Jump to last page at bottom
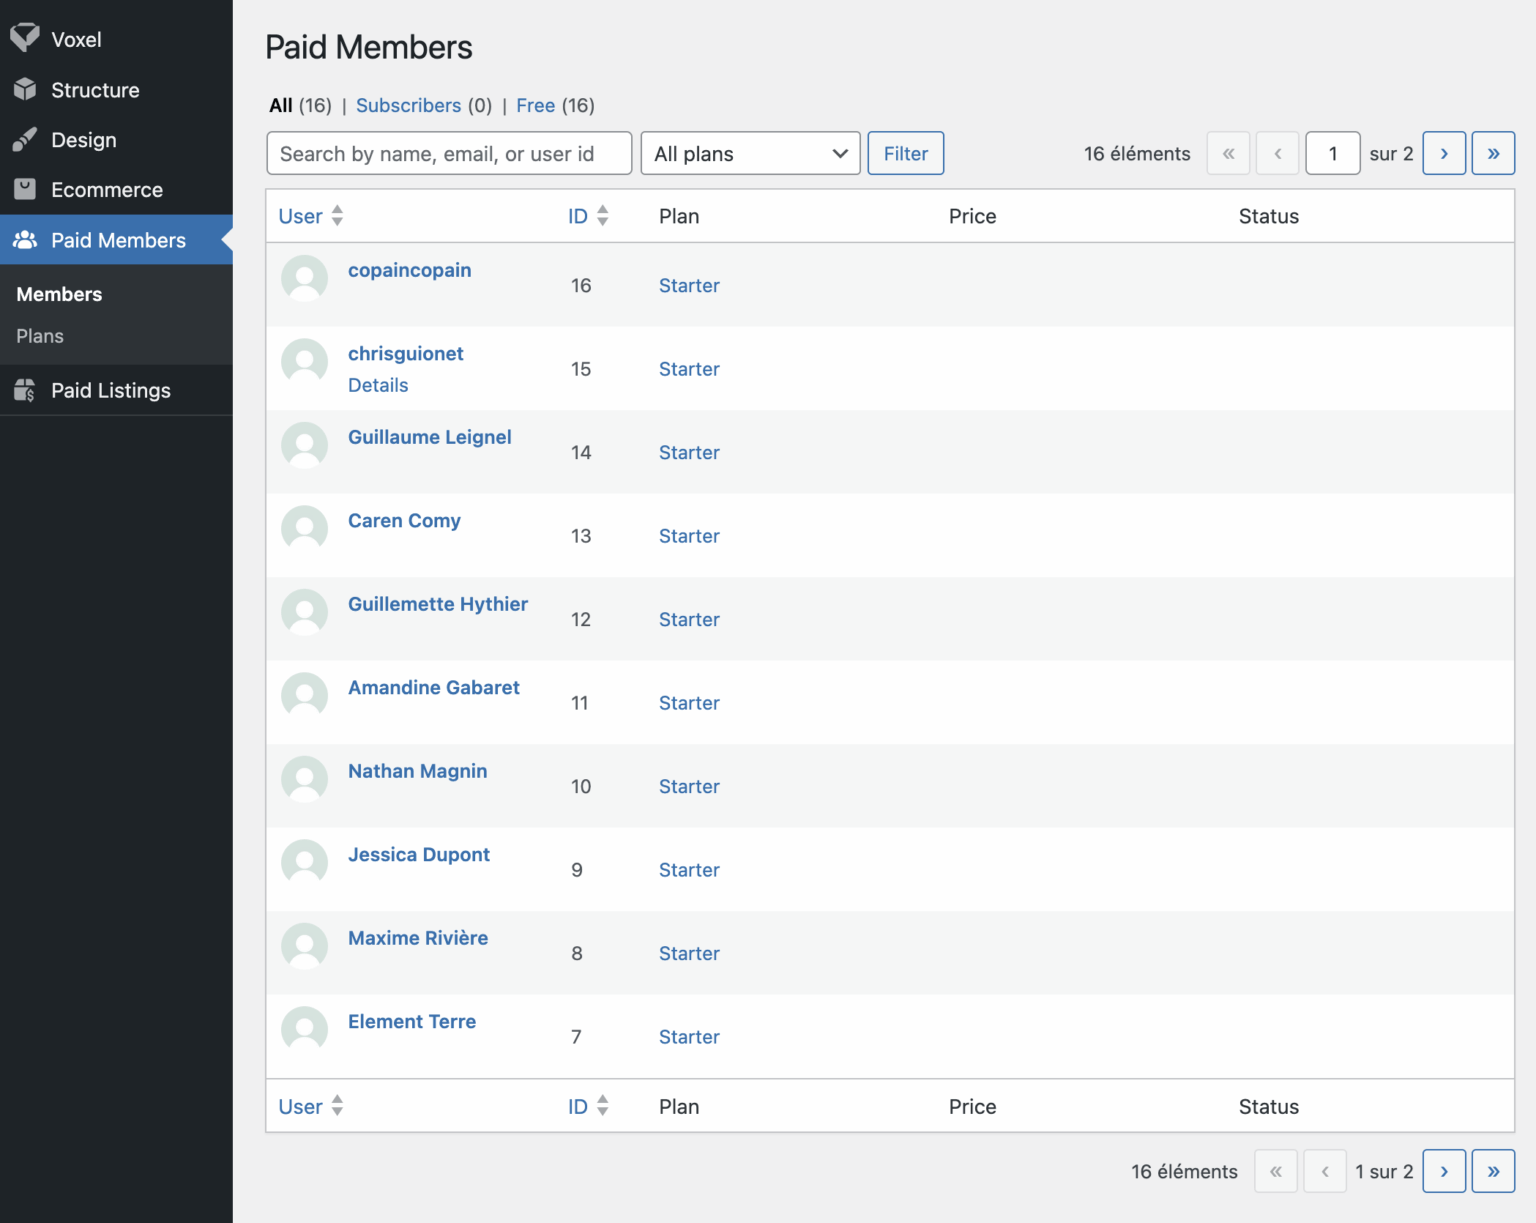1536x1223 pixels. point(1492,1171)
